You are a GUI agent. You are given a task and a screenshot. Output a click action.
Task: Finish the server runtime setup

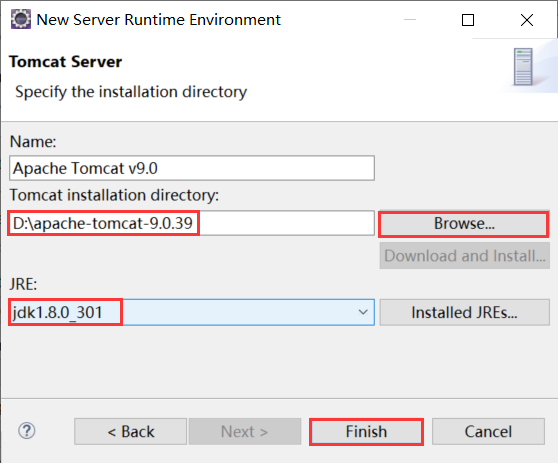pyautogui.click(x=366, y=431)
